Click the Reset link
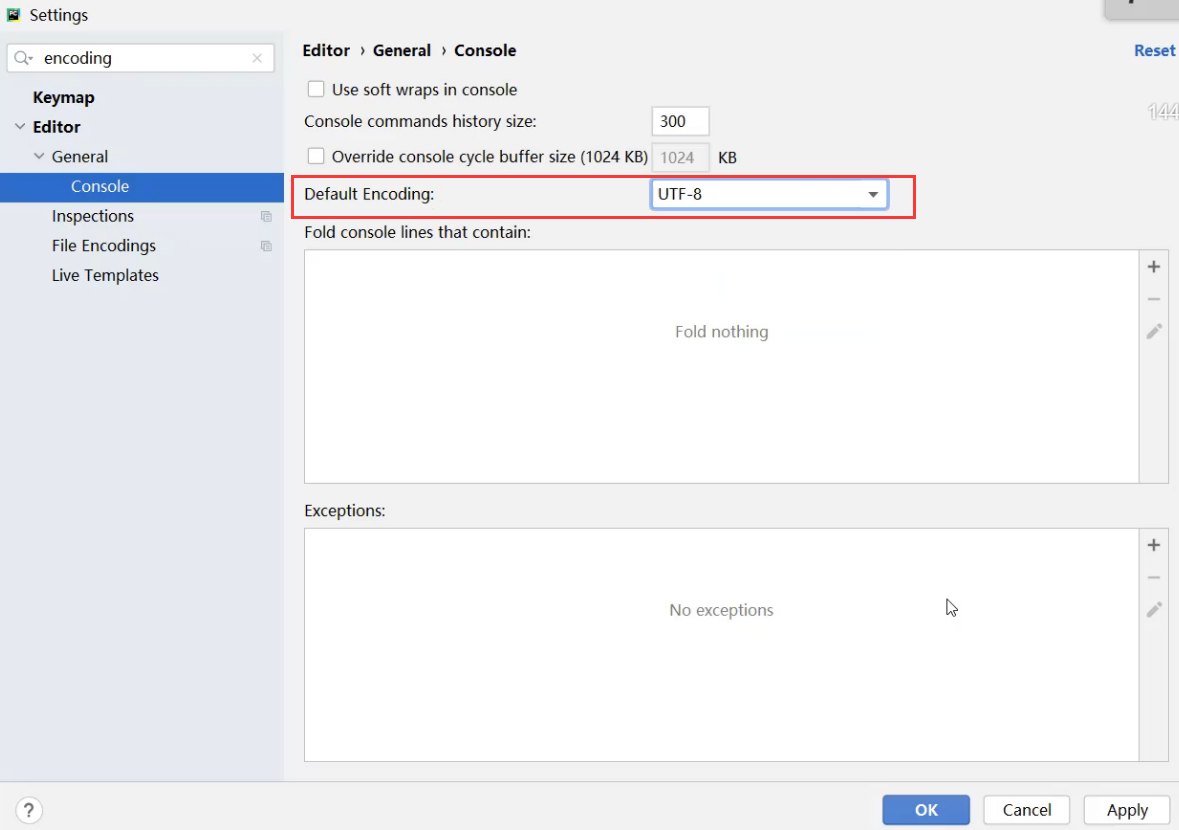The image size is (1179, 830). click(1154, 51)
